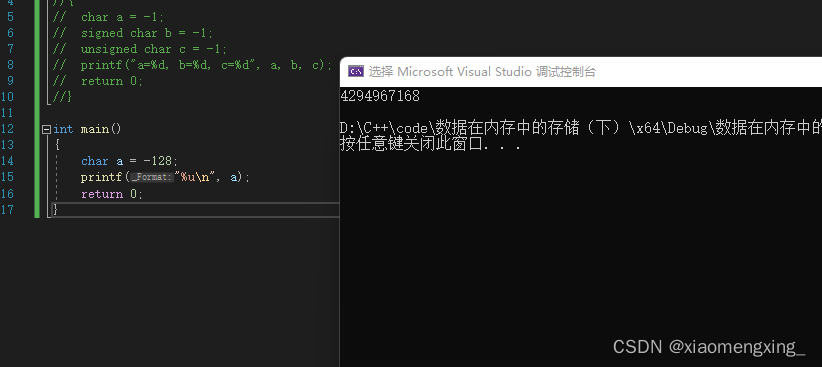Click line number 8 in gutter
The image size is (822, 367).
pos(10,65)
